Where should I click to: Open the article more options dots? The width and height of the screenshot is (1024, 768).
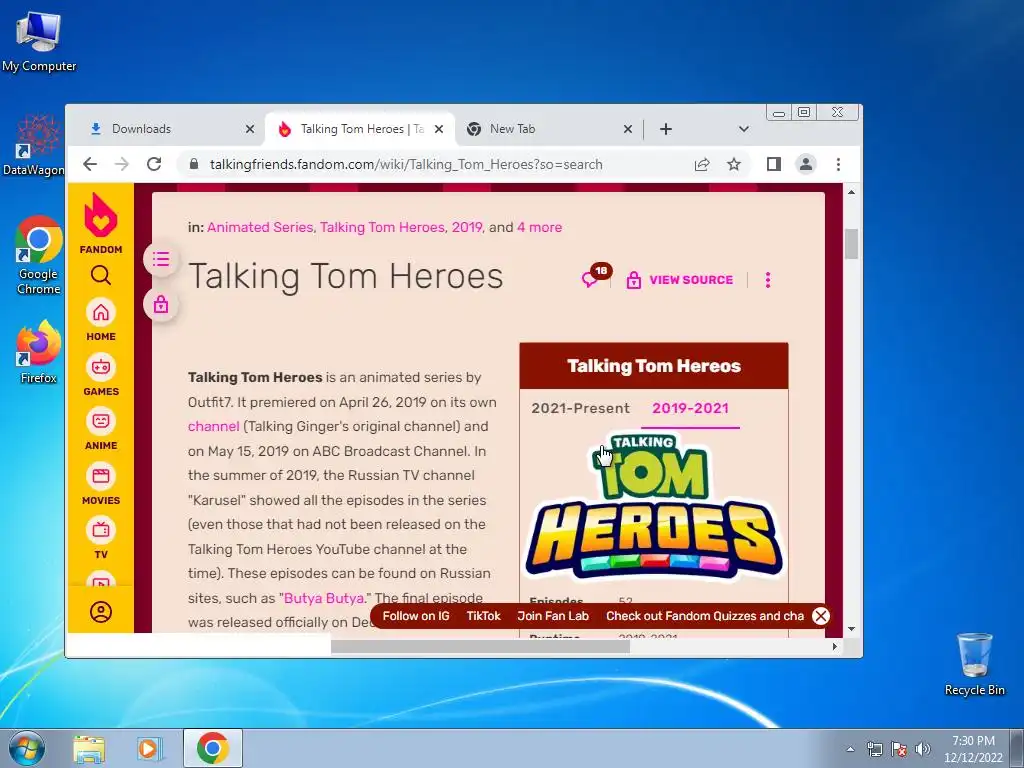click(768, 280)
